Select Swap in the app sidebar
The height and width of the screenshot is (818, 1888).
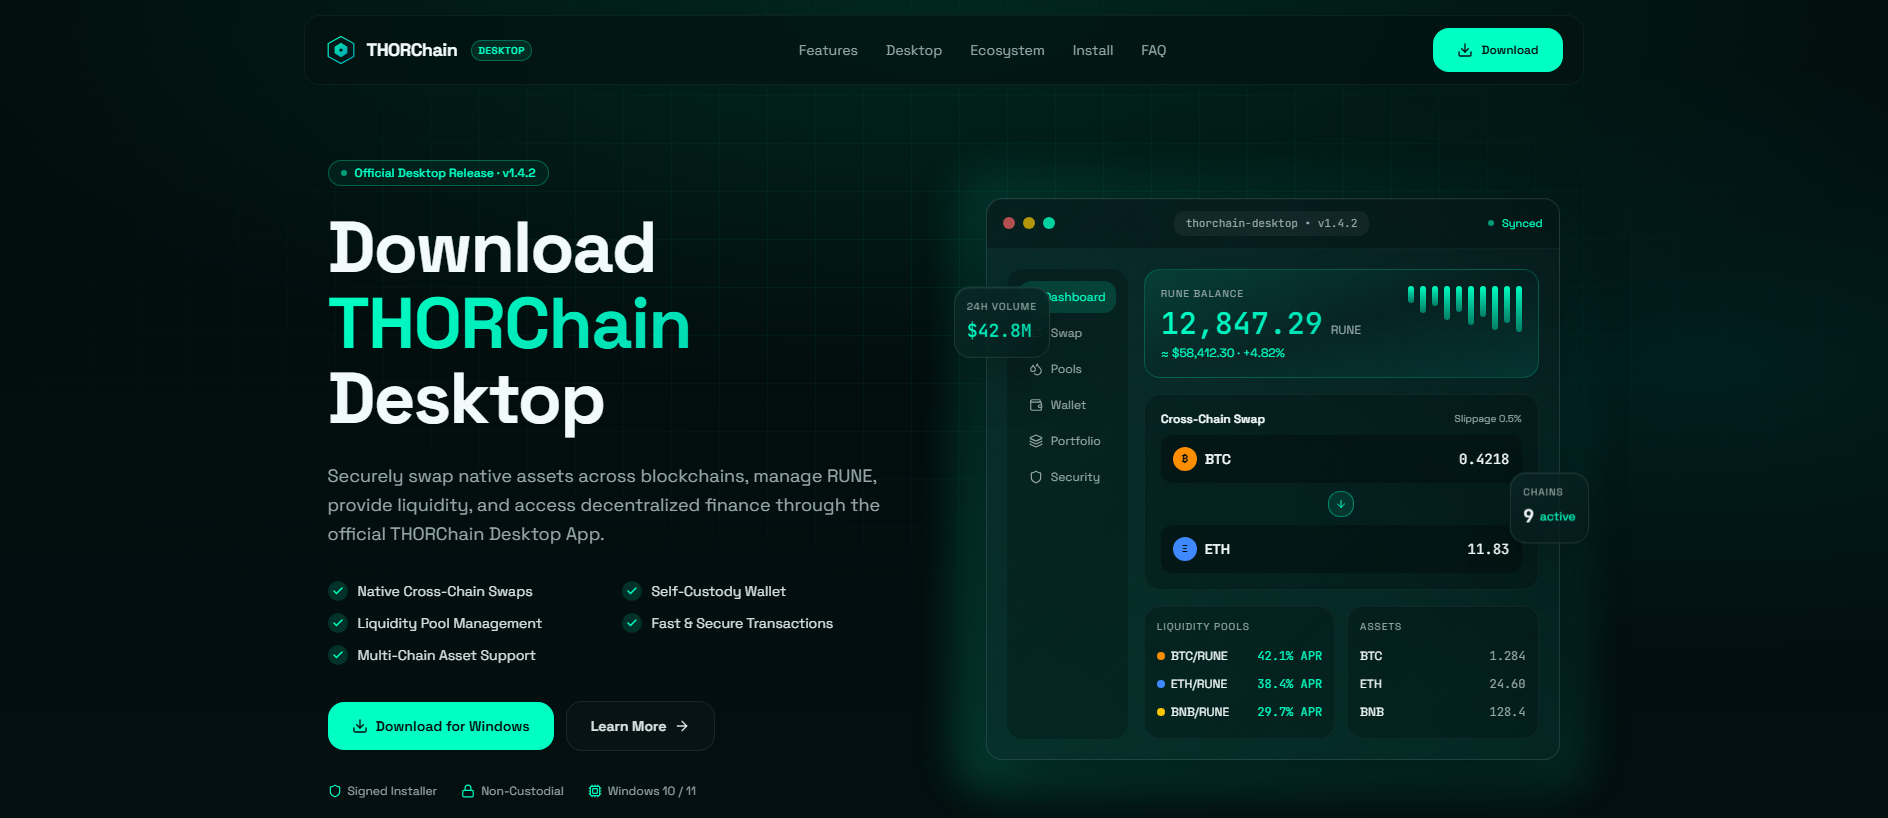1066,333
